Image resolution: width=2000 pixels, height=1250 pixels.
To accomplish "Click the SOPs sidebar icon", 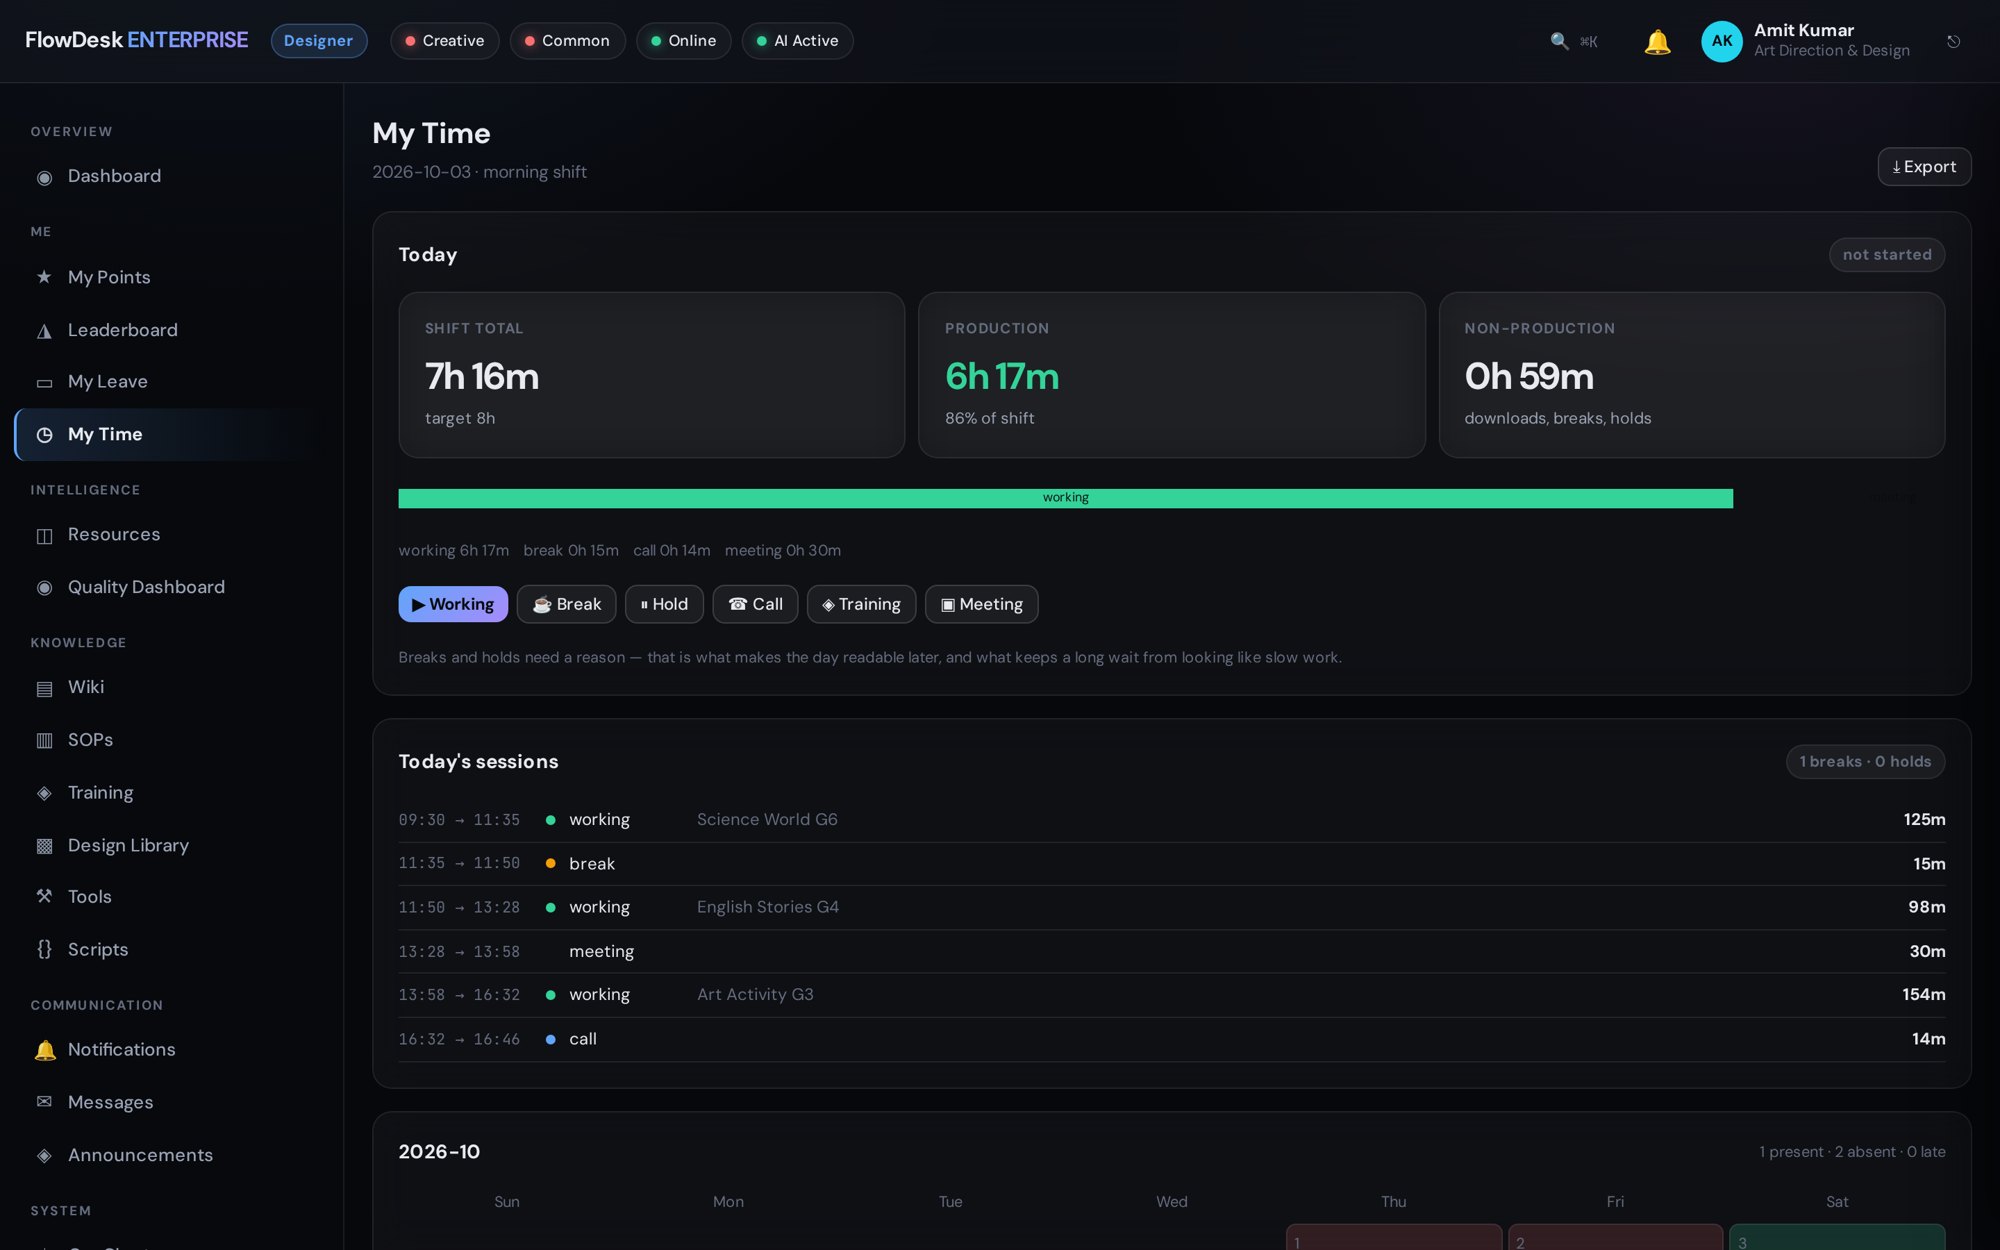I will pyautogui.click(x=44, y=741).
